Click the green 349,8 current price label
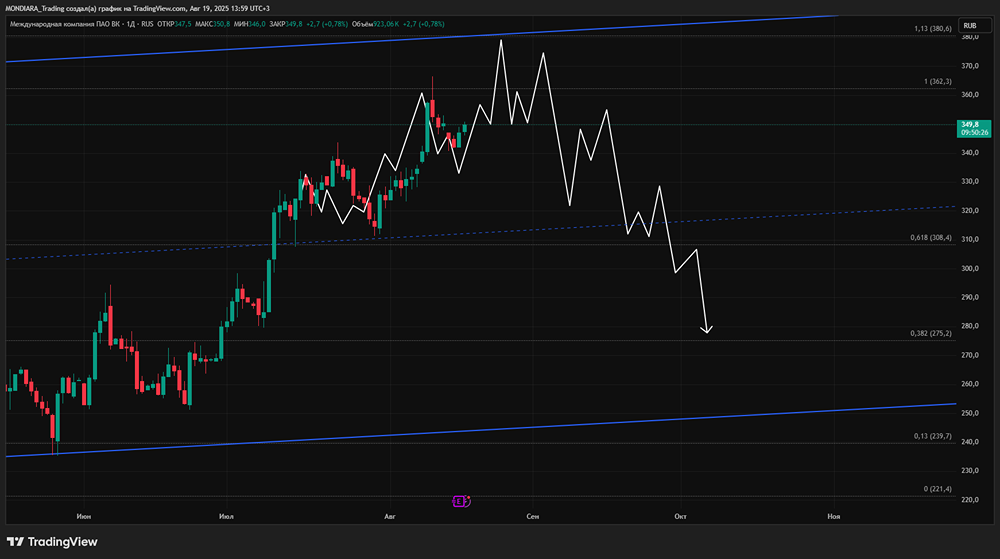This screenshot has height=559, width=1000. [x=974, y=128]
